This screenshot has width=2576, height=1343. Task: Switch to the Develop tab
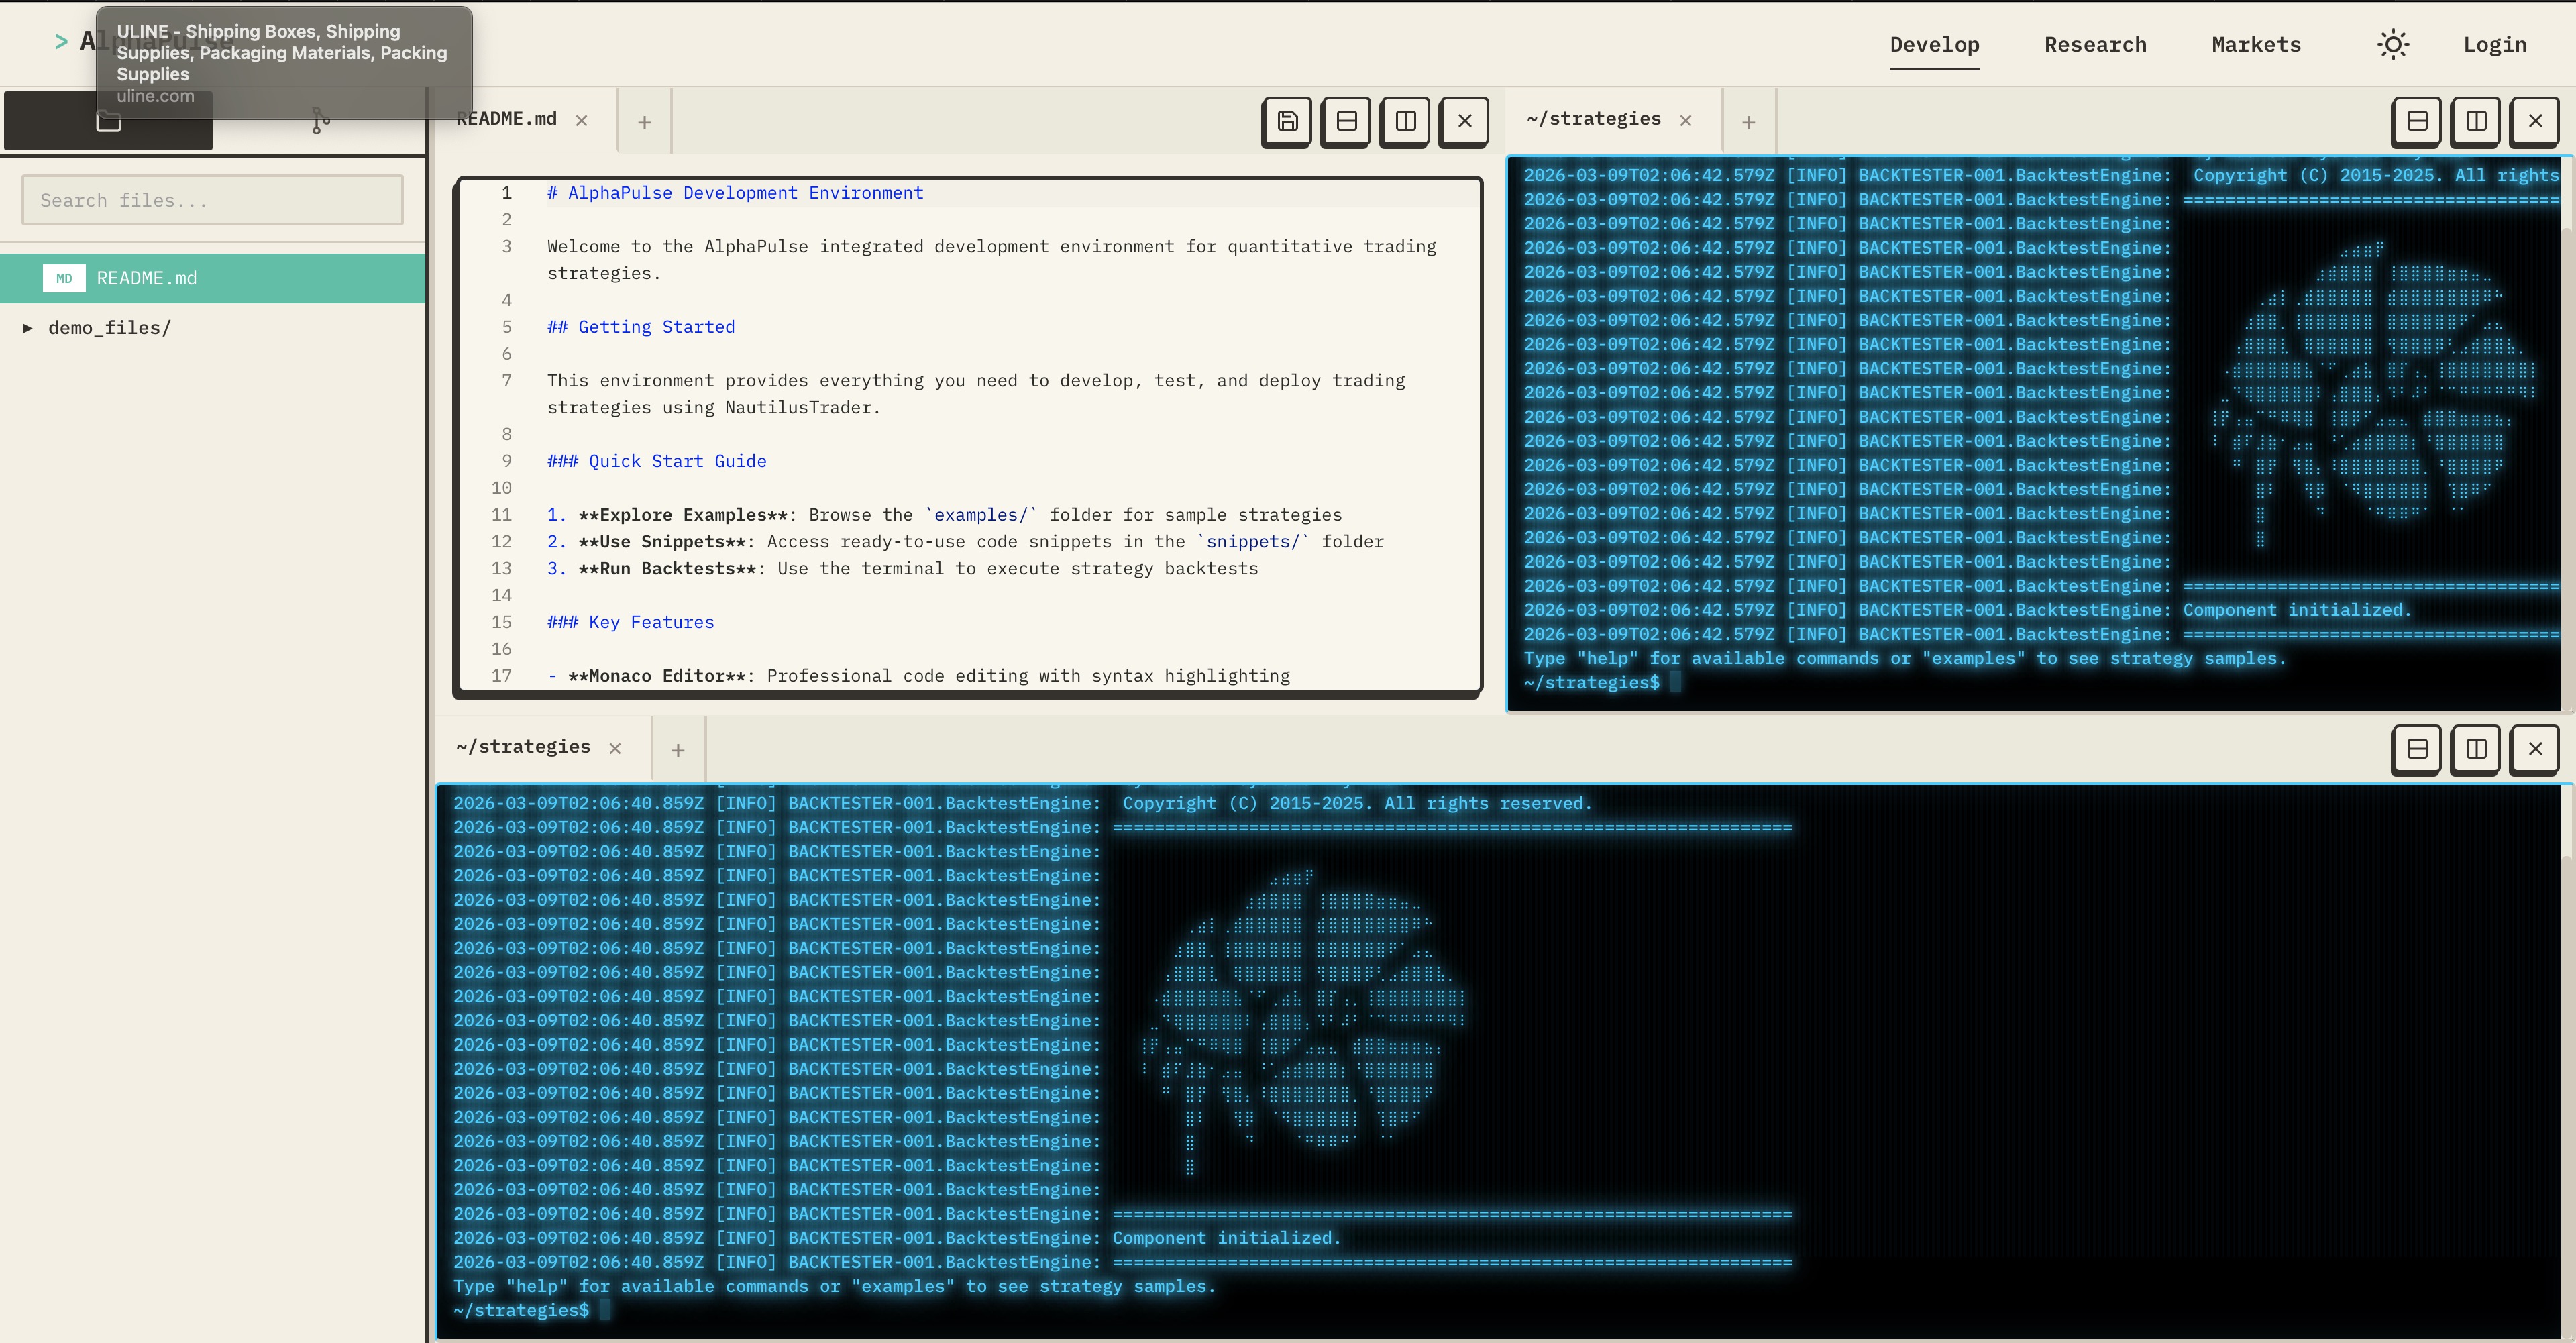(1934, 45)
